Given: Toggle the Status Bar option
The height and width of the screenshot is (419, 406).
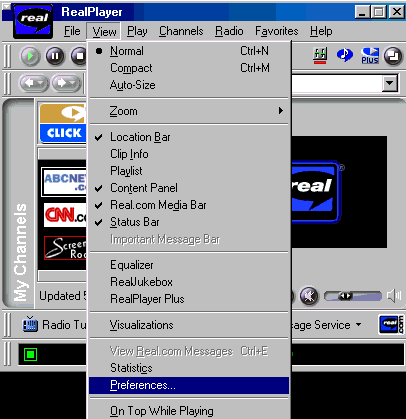Looking at the screenshot, I should click(189, 222).
